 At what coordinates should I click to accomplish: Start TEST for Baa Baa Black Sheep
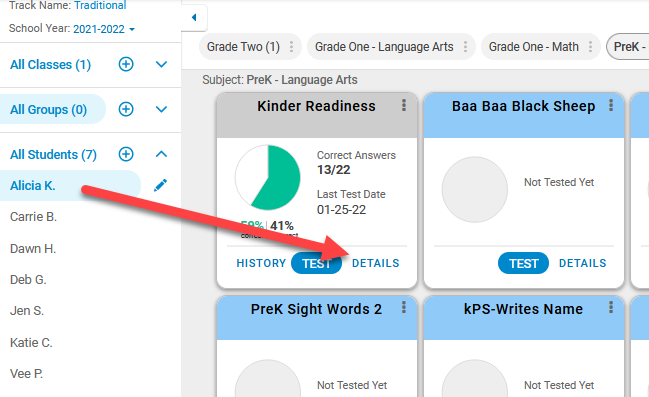(x=523, y=263)
